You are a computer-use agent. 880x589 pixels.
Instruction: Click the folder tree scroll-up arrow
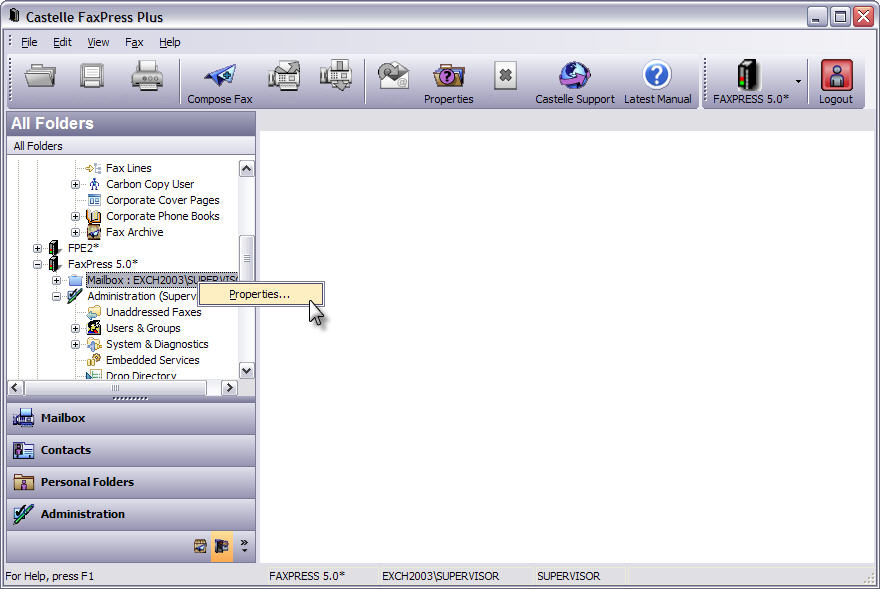[246, 168]
